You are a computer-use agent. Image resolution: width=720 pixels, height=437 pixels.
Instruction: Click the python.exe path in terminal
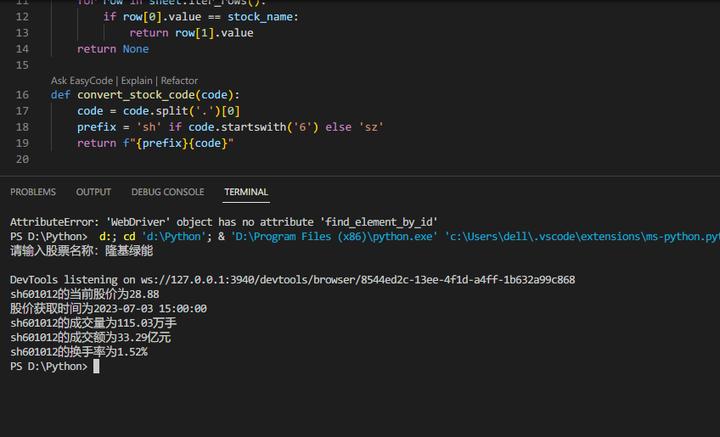pos(334,236)
